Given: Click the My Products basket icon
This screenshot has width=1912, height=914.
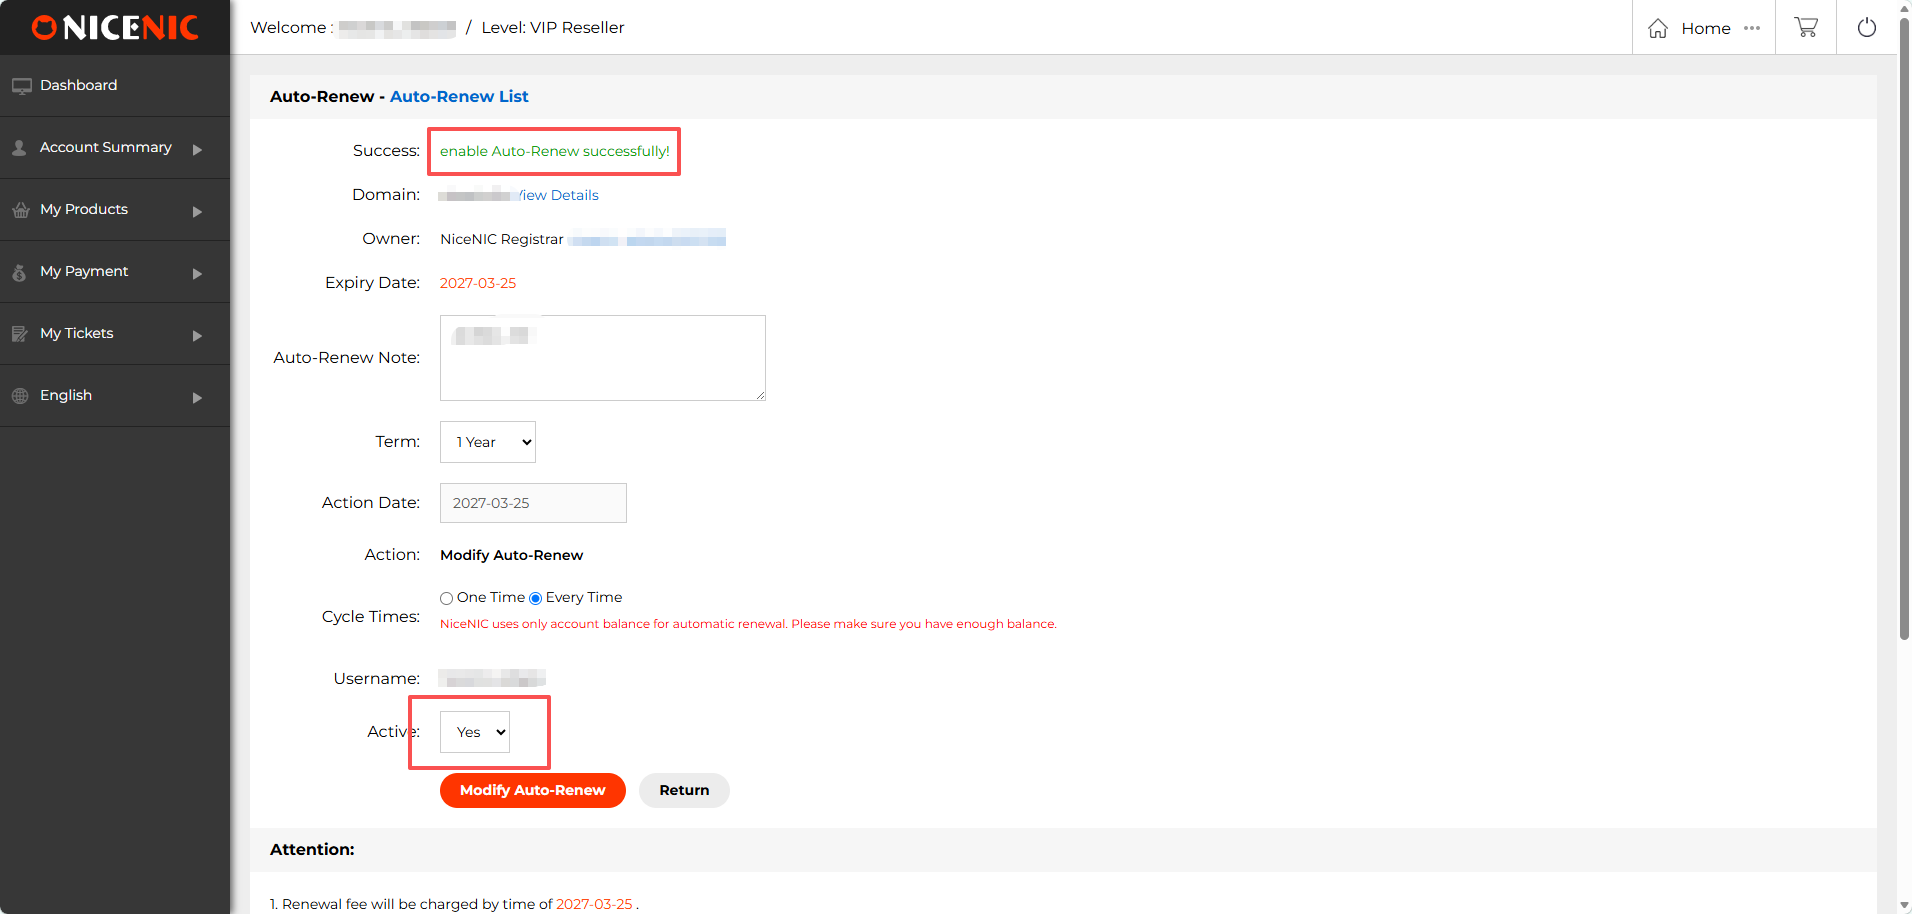Looking at the screenshot, I should click(x=20, y=210).
